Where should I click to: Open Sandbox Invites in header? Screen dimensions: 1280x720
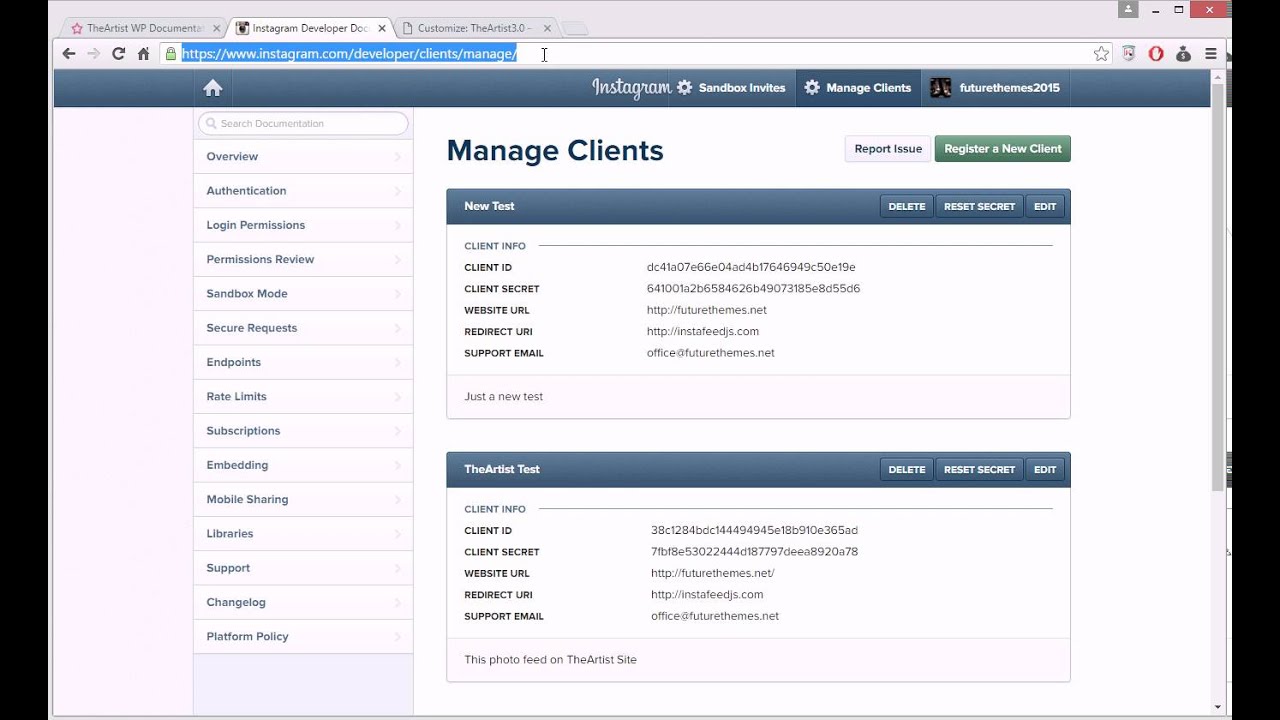731,88
